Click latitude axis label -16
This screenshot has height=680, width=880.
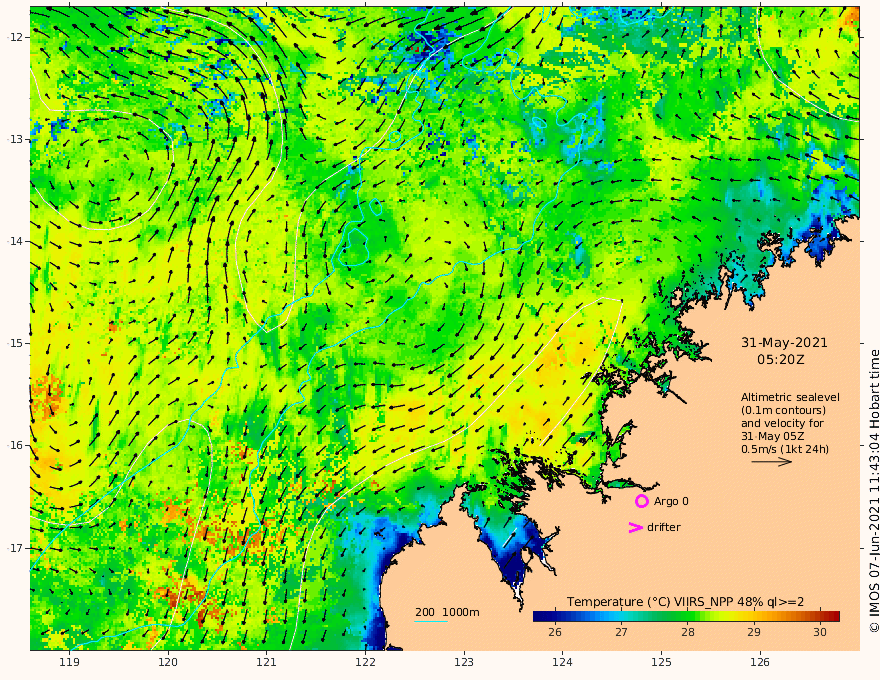tap(14, 445)
